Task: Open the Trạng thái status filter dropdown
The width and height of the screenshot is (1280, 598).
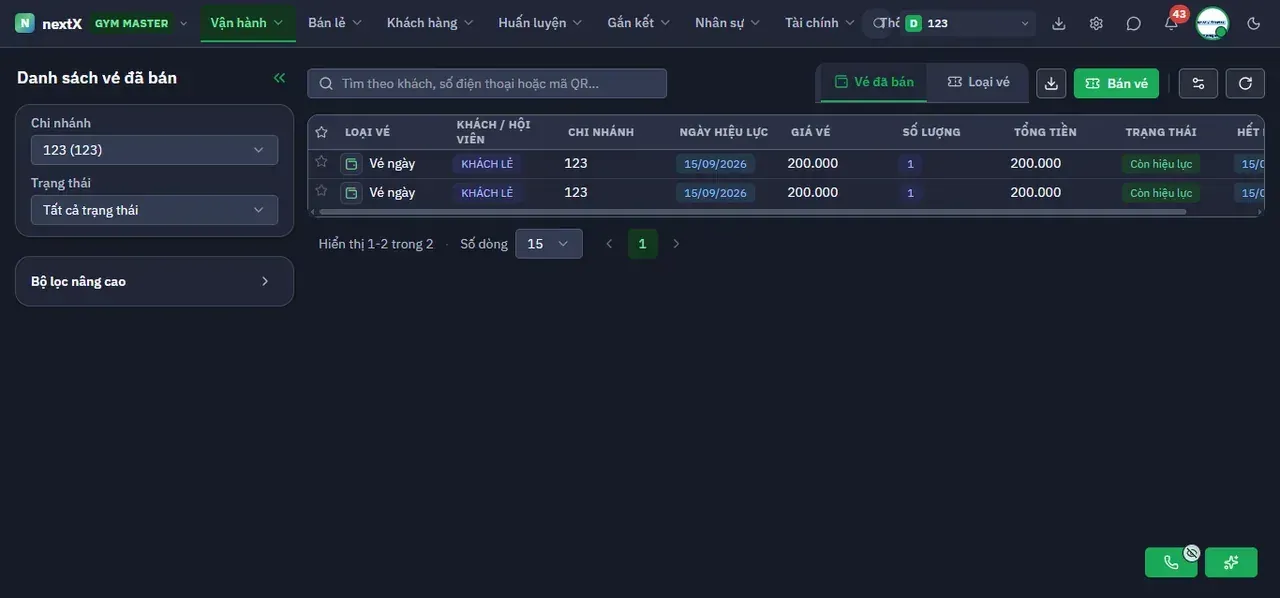Action: (154, 210)
